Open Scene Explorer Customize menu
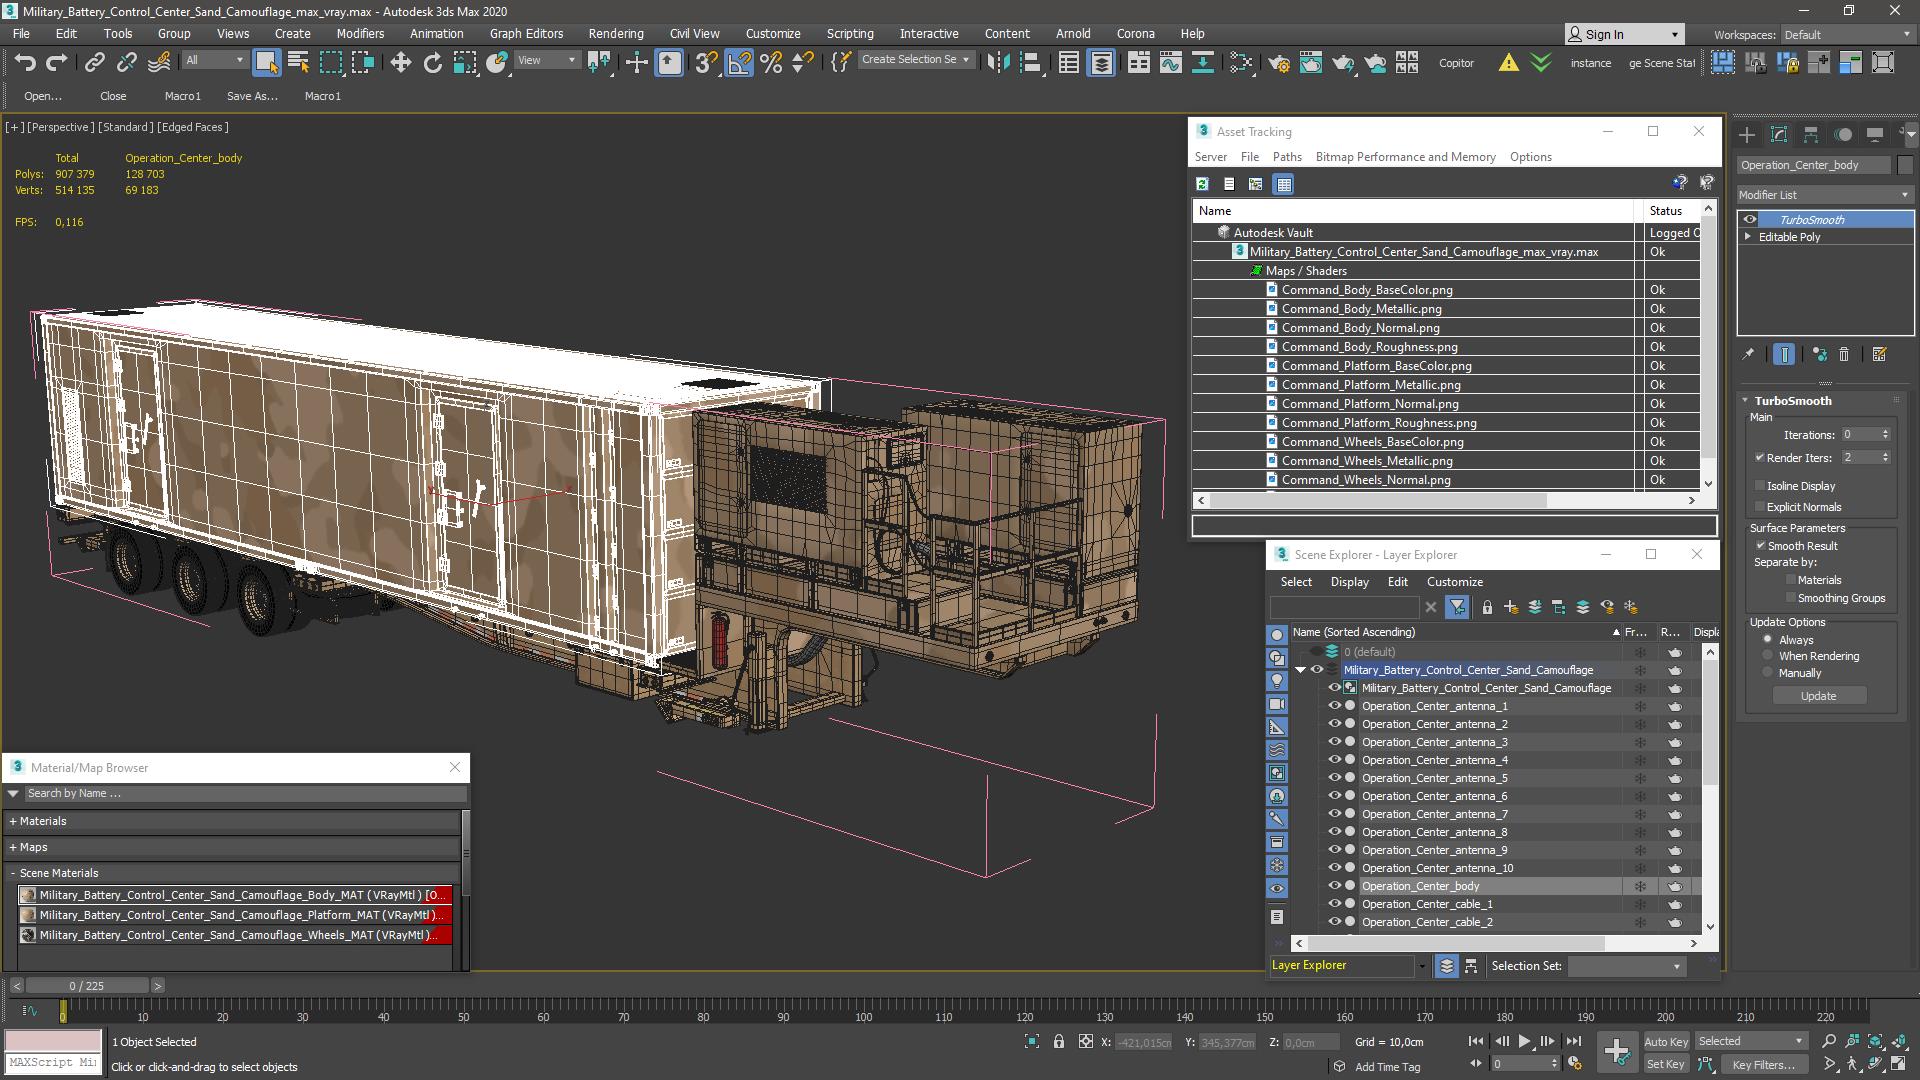 (x=1455, y=582)
